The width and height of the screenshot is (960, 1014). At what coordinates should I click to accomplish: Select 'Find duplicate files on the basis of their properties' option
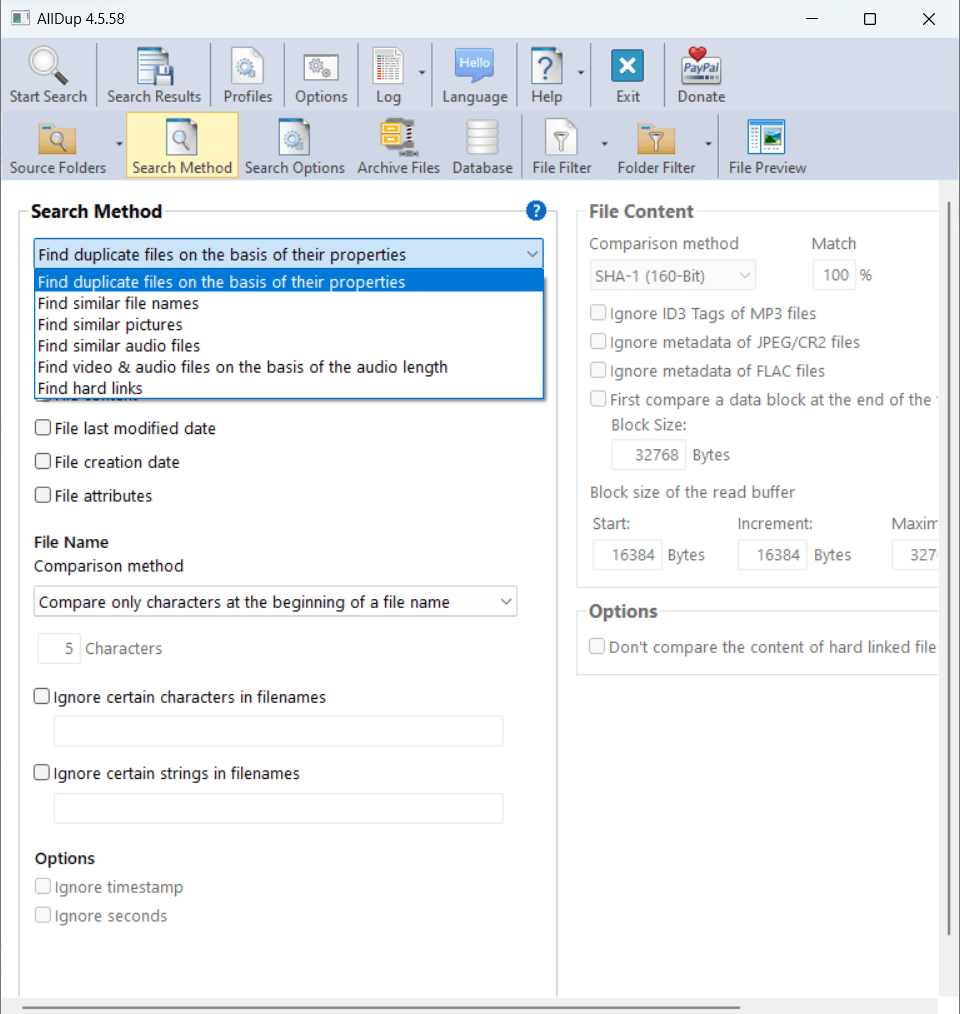[289, 282]
